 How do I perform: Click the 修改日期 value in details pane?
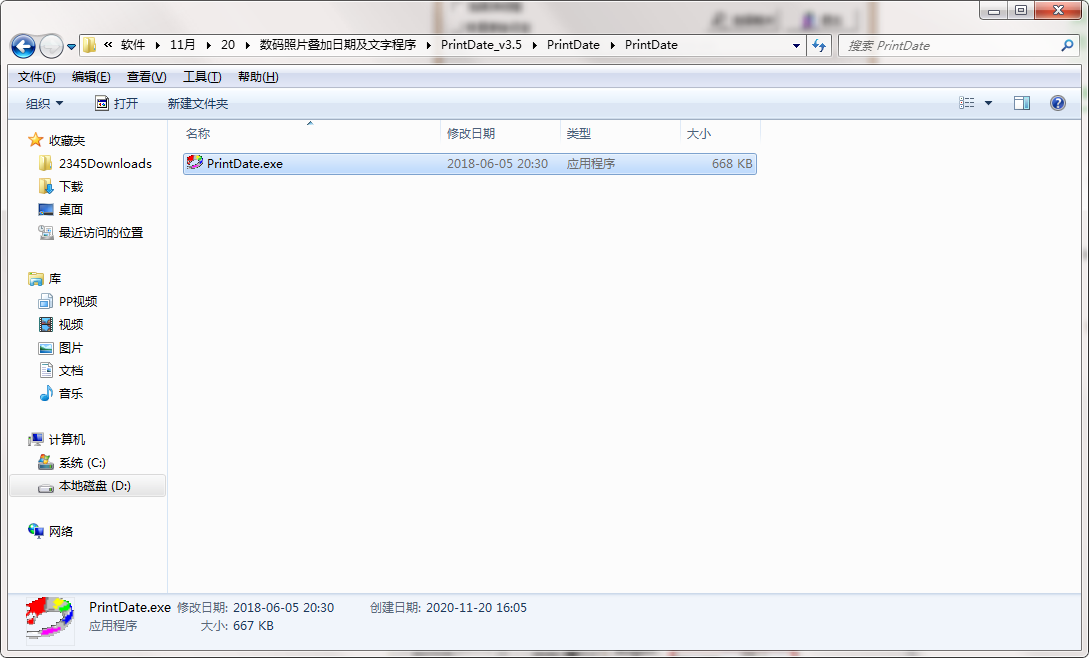click(283, 607)
